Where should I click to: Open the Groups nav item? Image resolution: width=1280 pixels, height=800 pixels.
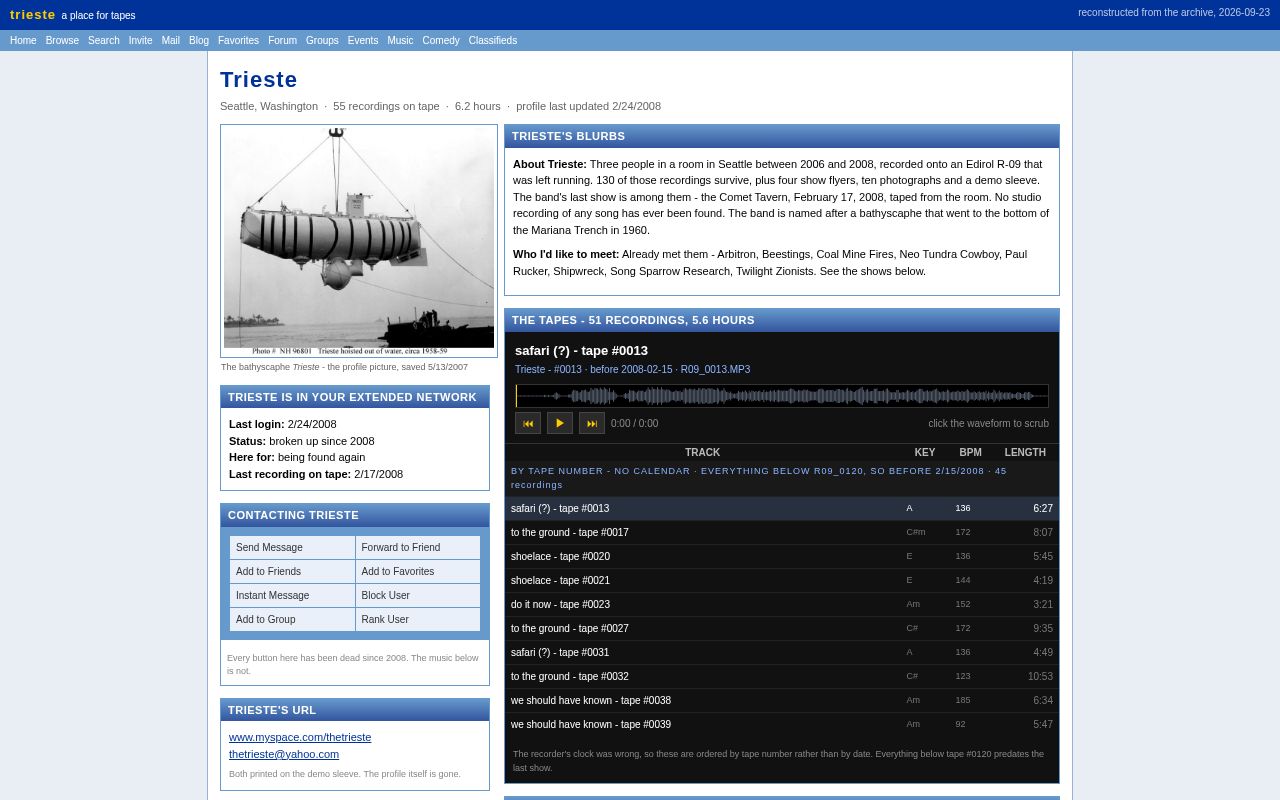coord(322,41)
